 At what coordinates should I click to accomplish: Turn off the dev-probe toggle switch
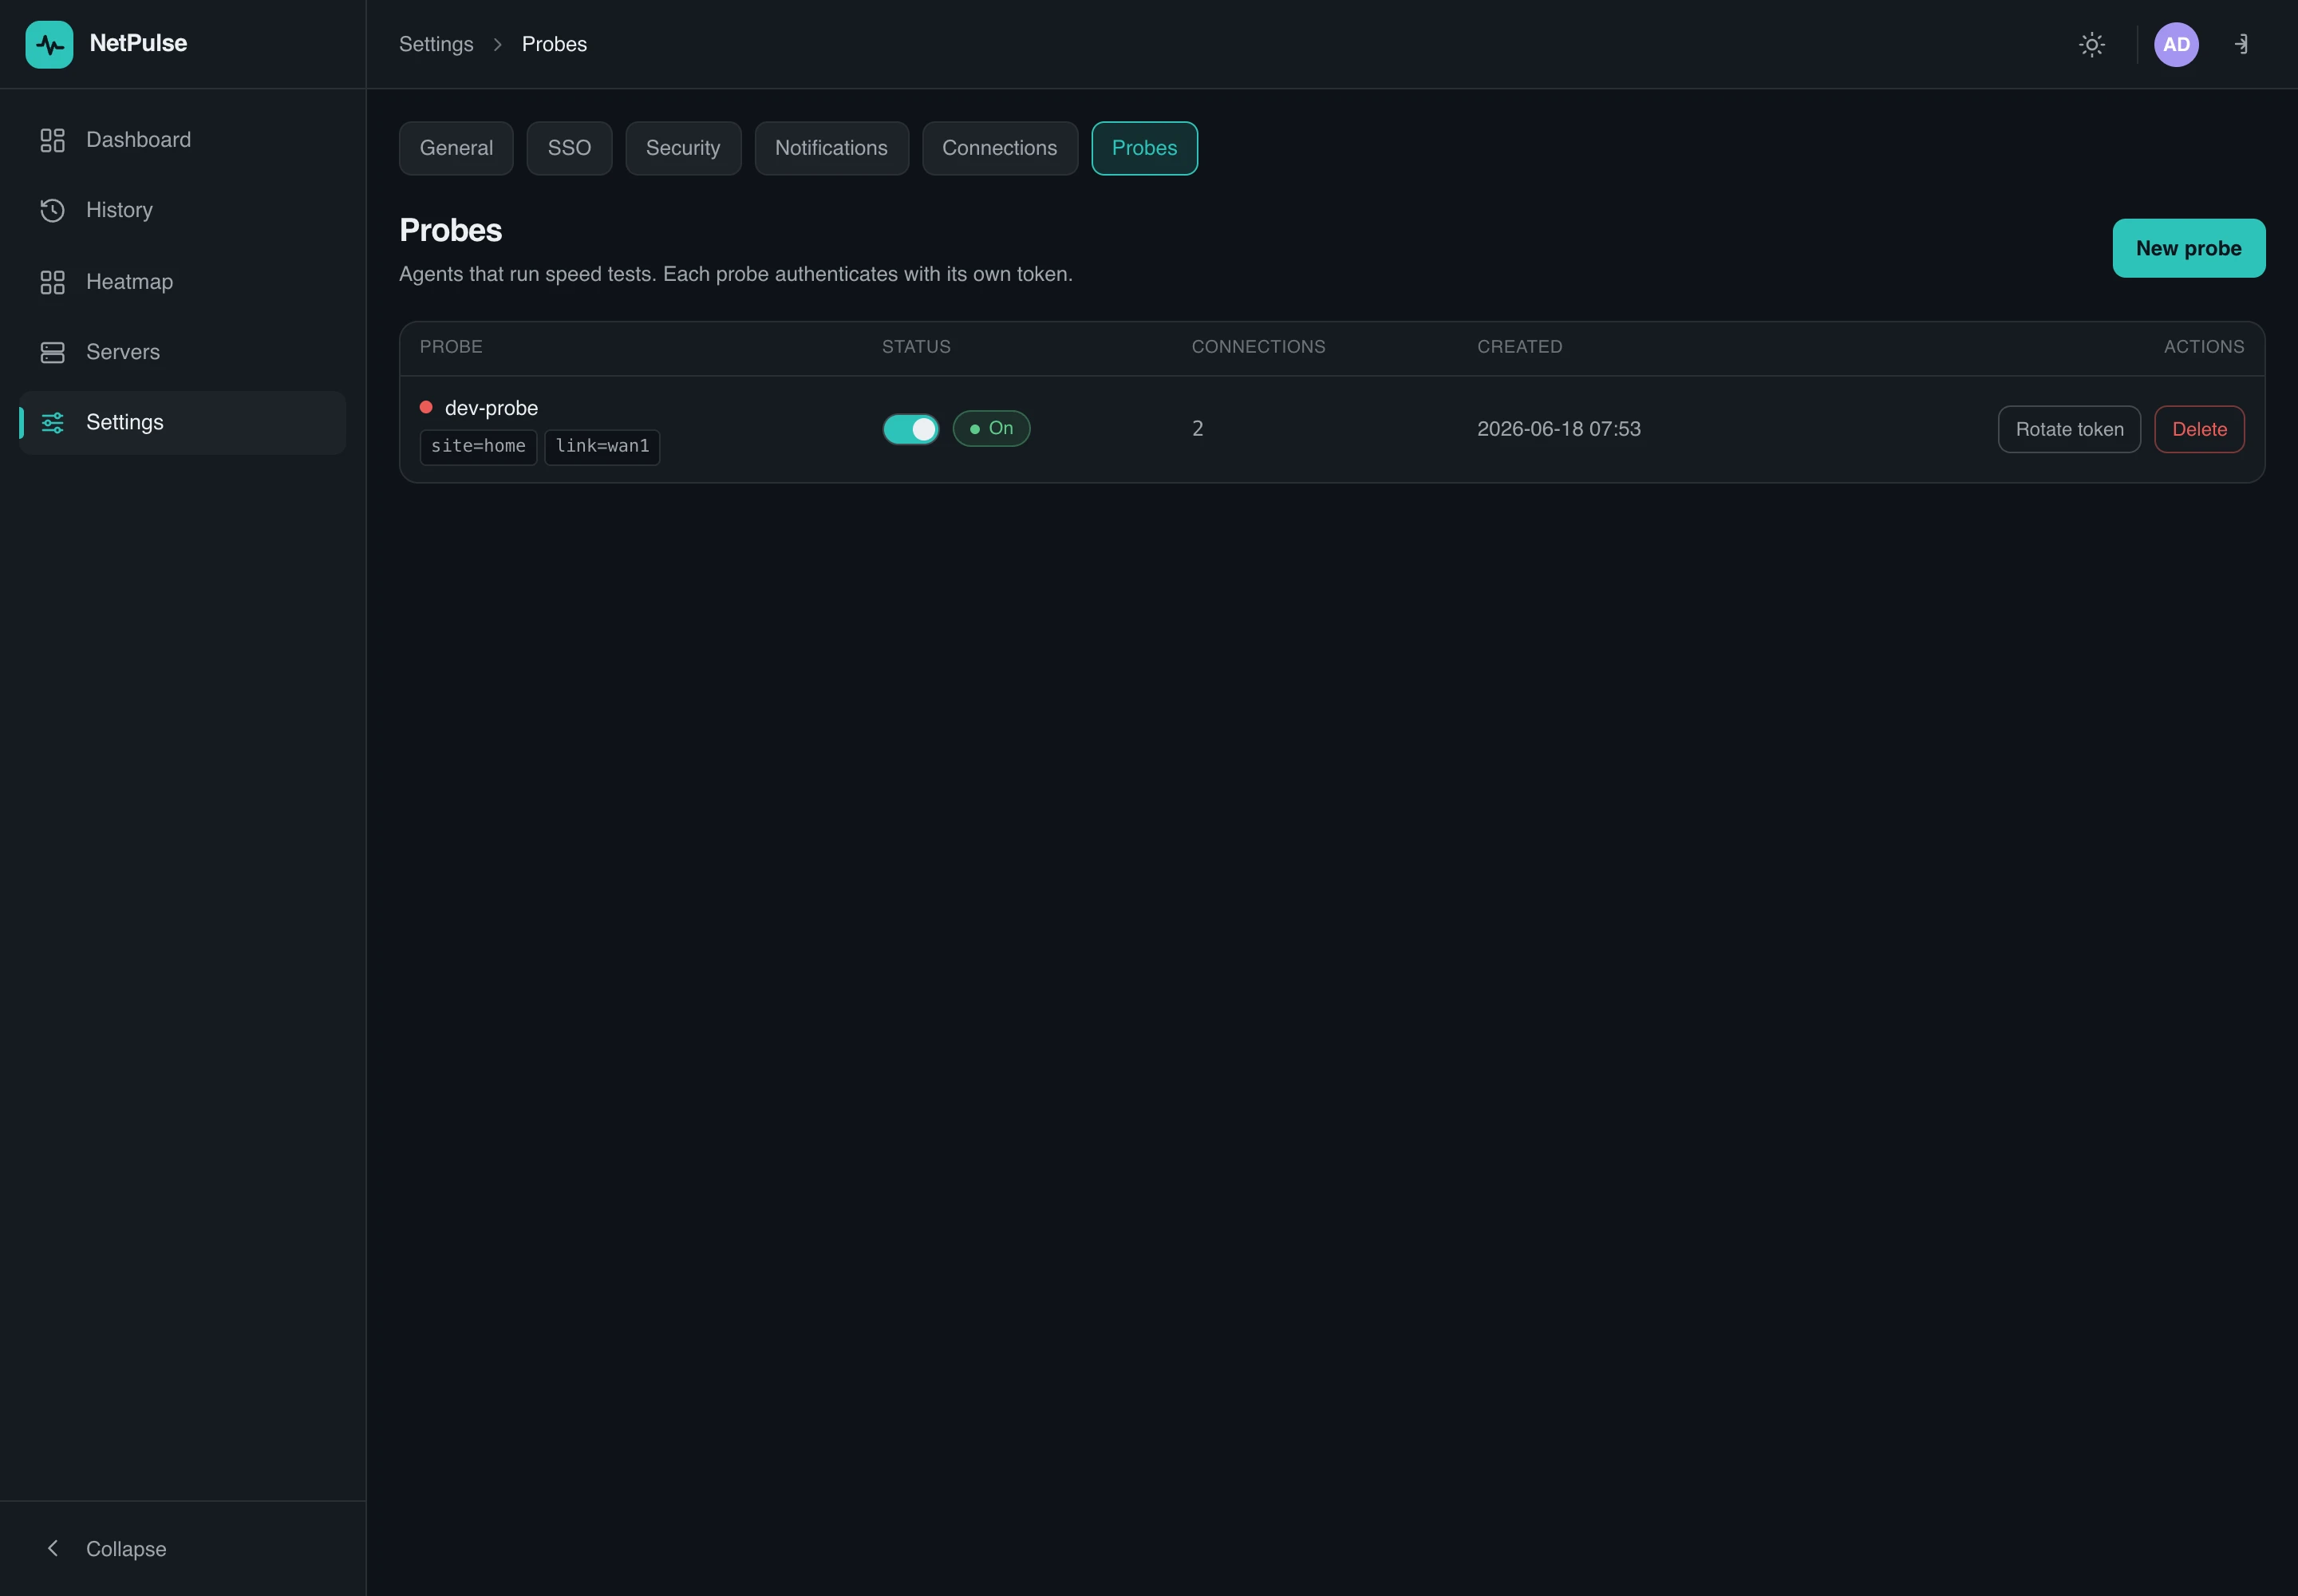(x=910, y=429)
